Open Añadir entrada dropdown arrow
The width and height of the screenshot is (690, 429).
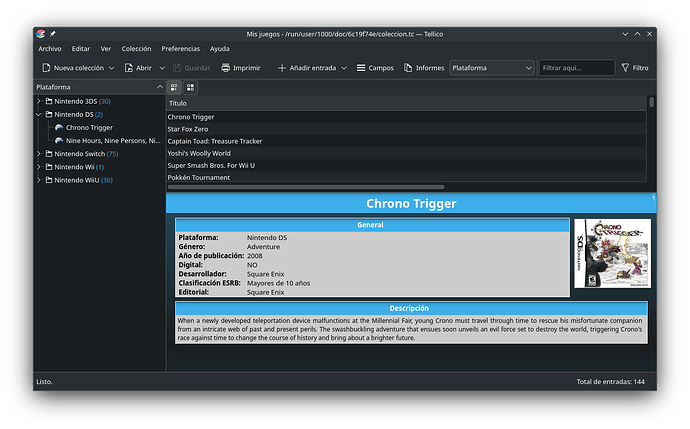(344, 68)
